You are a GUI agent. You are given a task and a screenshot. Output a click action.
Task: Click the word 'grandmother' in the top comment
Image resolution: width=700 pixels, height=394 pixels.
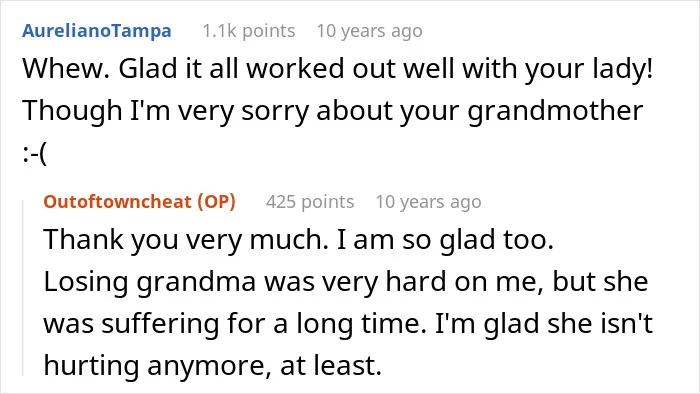click(555, 111)
